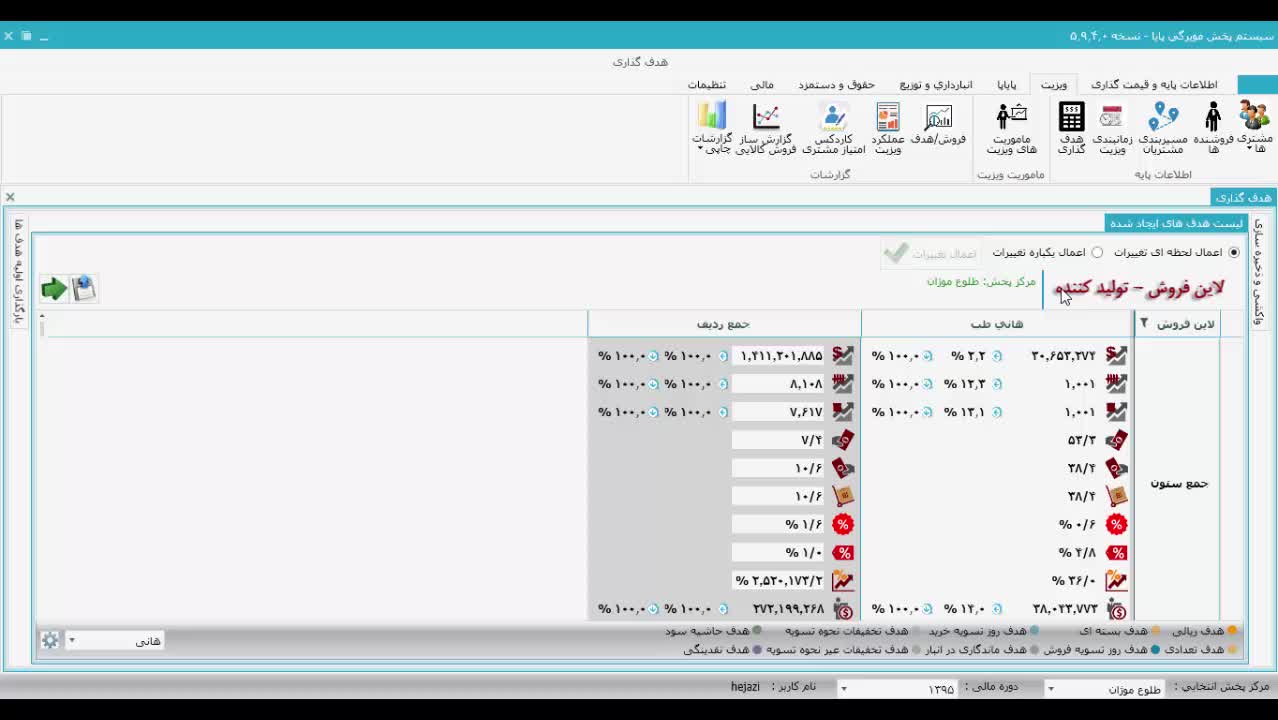Open the هدف گذاری calculator icon in ribbon
1278x720 pixels.
(1071, 119)
